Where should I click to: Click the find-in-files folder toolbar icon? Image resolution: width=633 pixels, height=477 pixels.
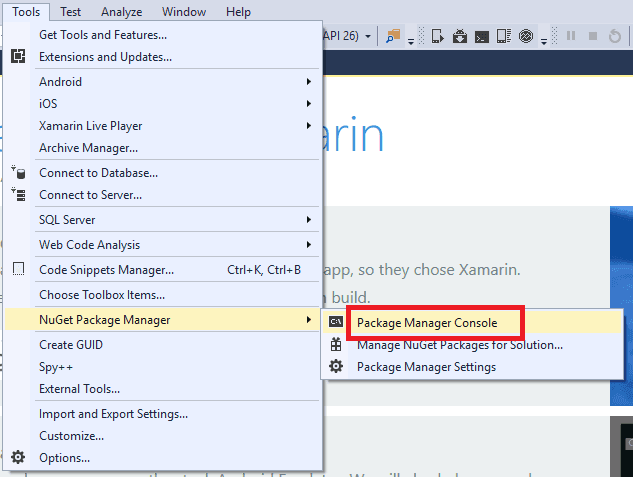[x=393, y=37]
